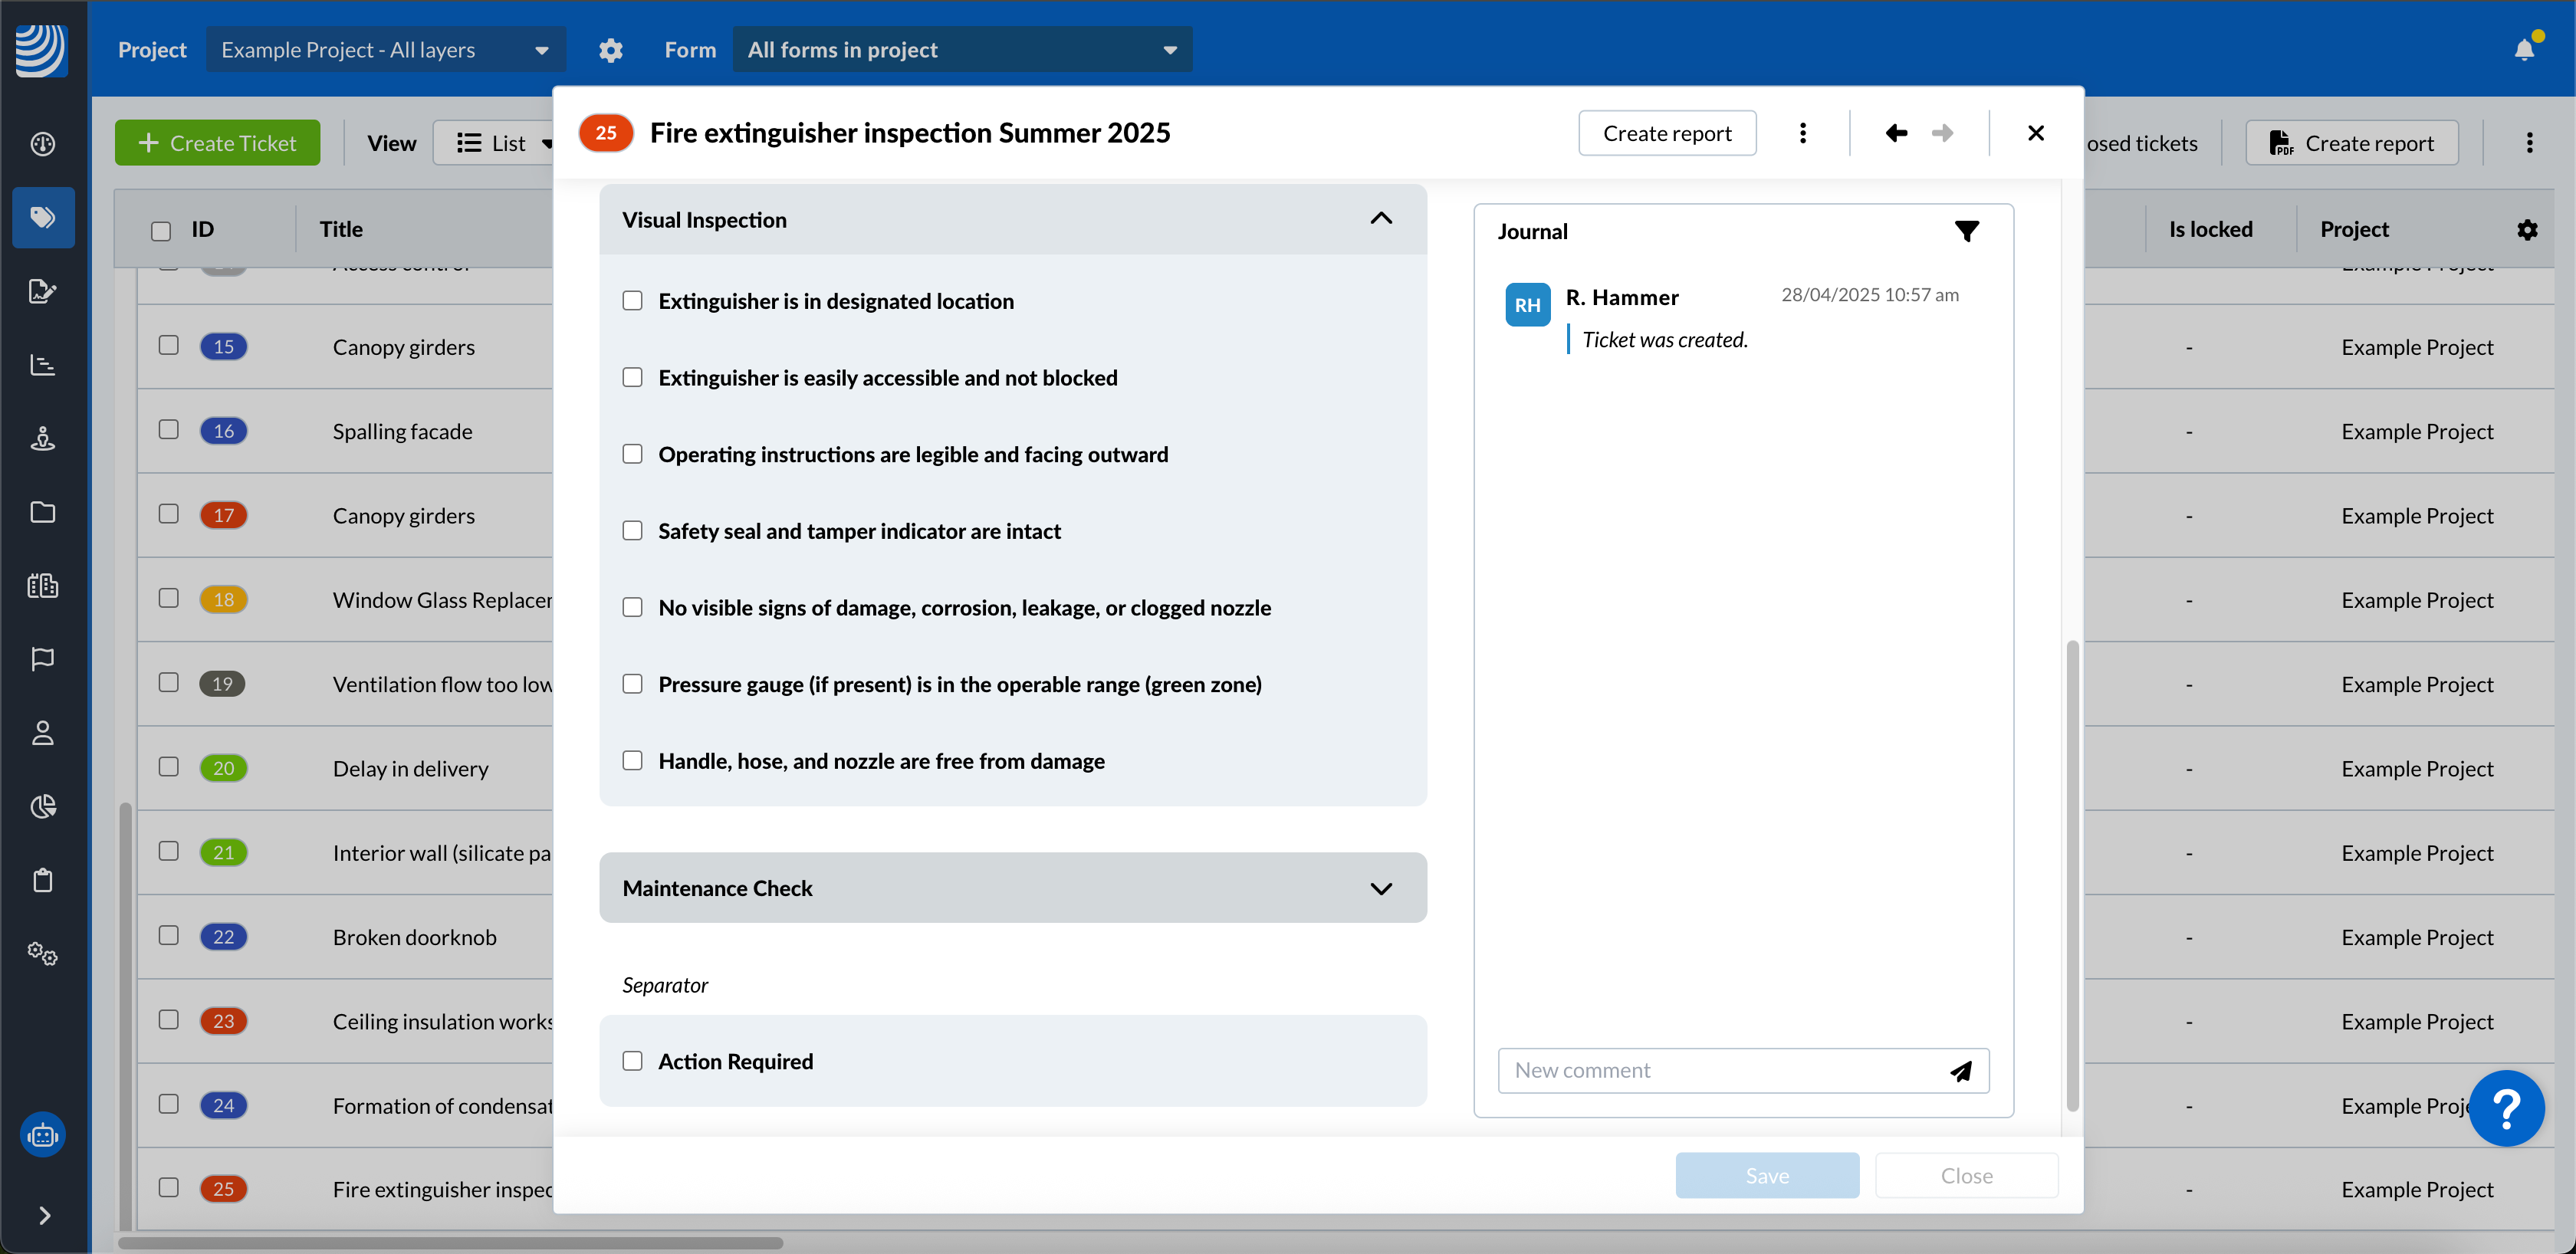Image resolution: width=2576 pixels, height=1254 pixels.
Task: Click the green Create Ticket button
Action: click(x=217, y=143)
